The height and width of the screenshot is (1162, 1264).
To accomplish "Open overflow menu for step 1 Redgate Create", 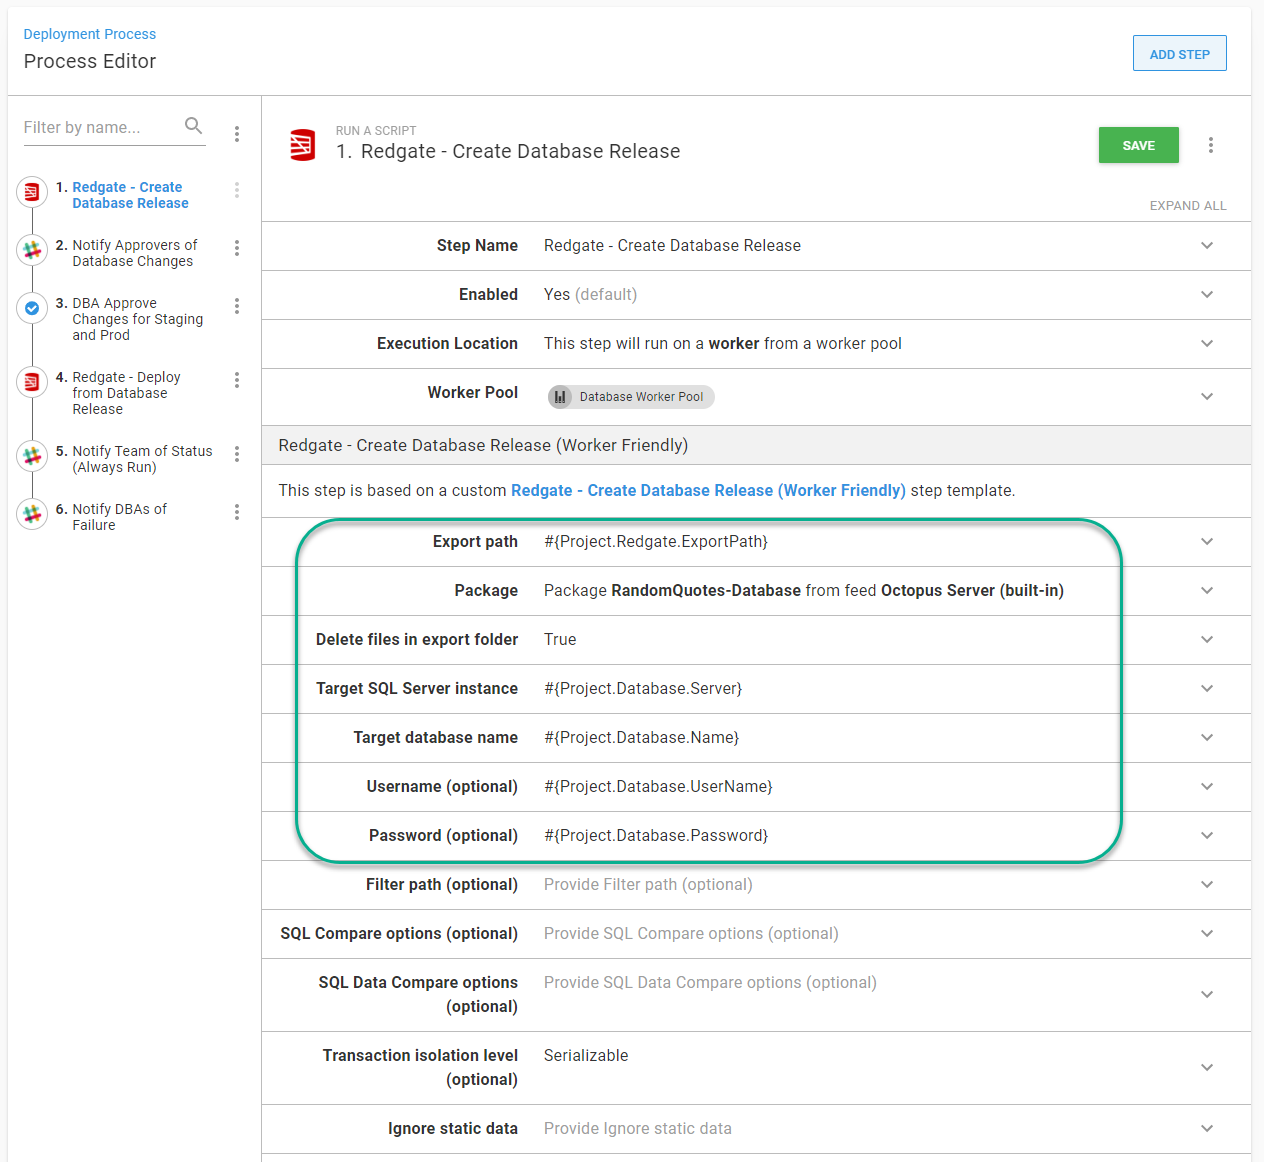I will [237, 190].
